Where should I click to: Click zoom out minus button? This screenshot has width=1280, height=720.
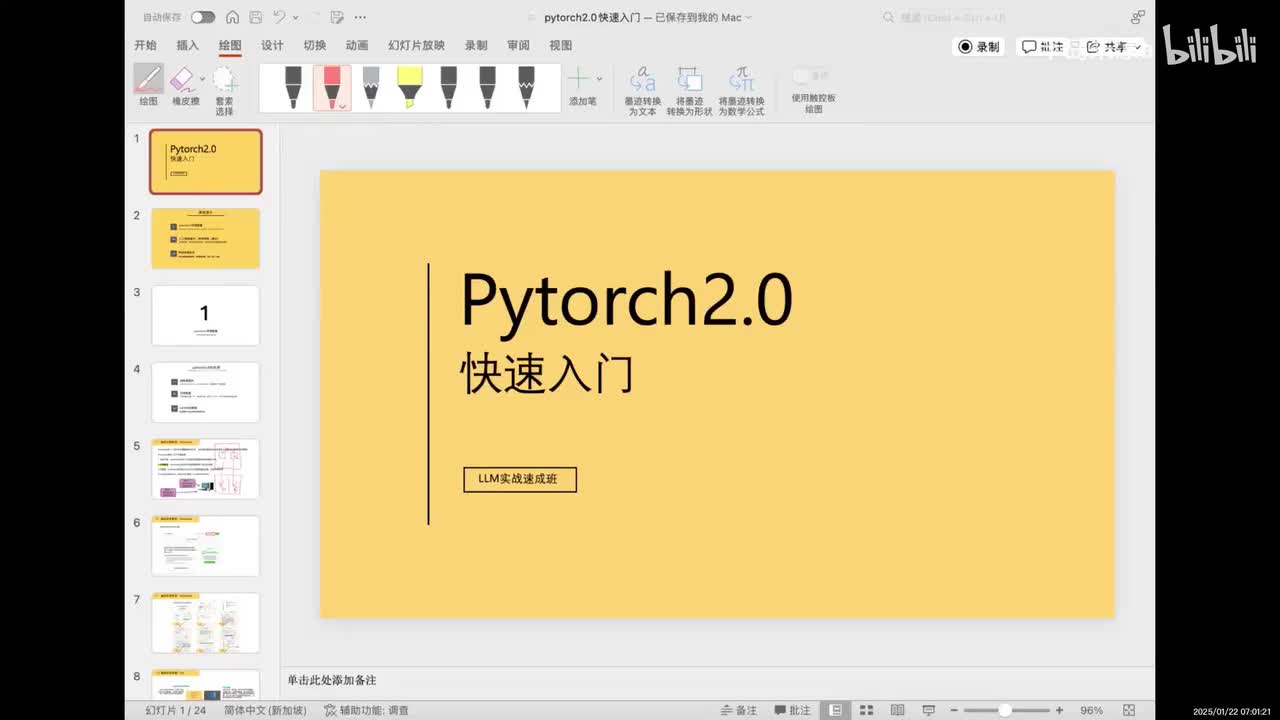coord(954,710)
